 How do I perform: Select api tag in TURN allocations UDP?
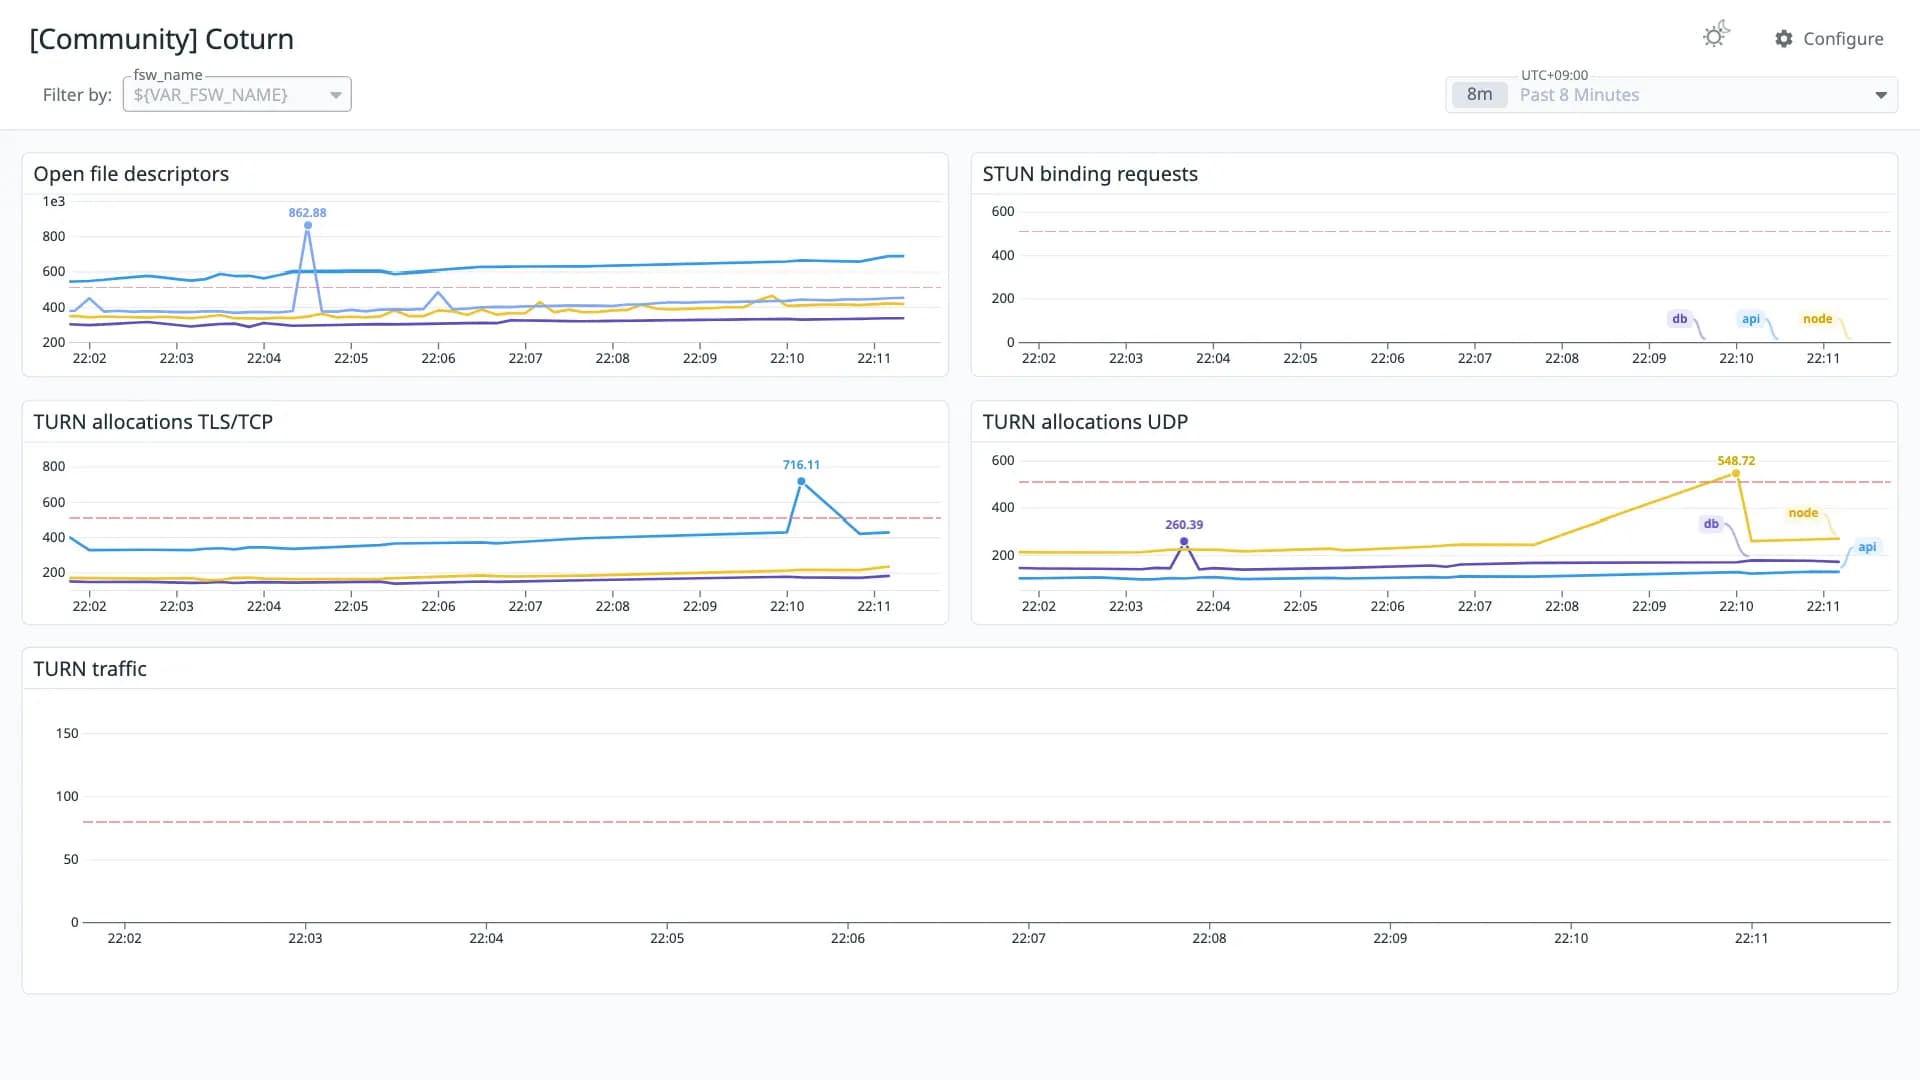pos(1867,547)
